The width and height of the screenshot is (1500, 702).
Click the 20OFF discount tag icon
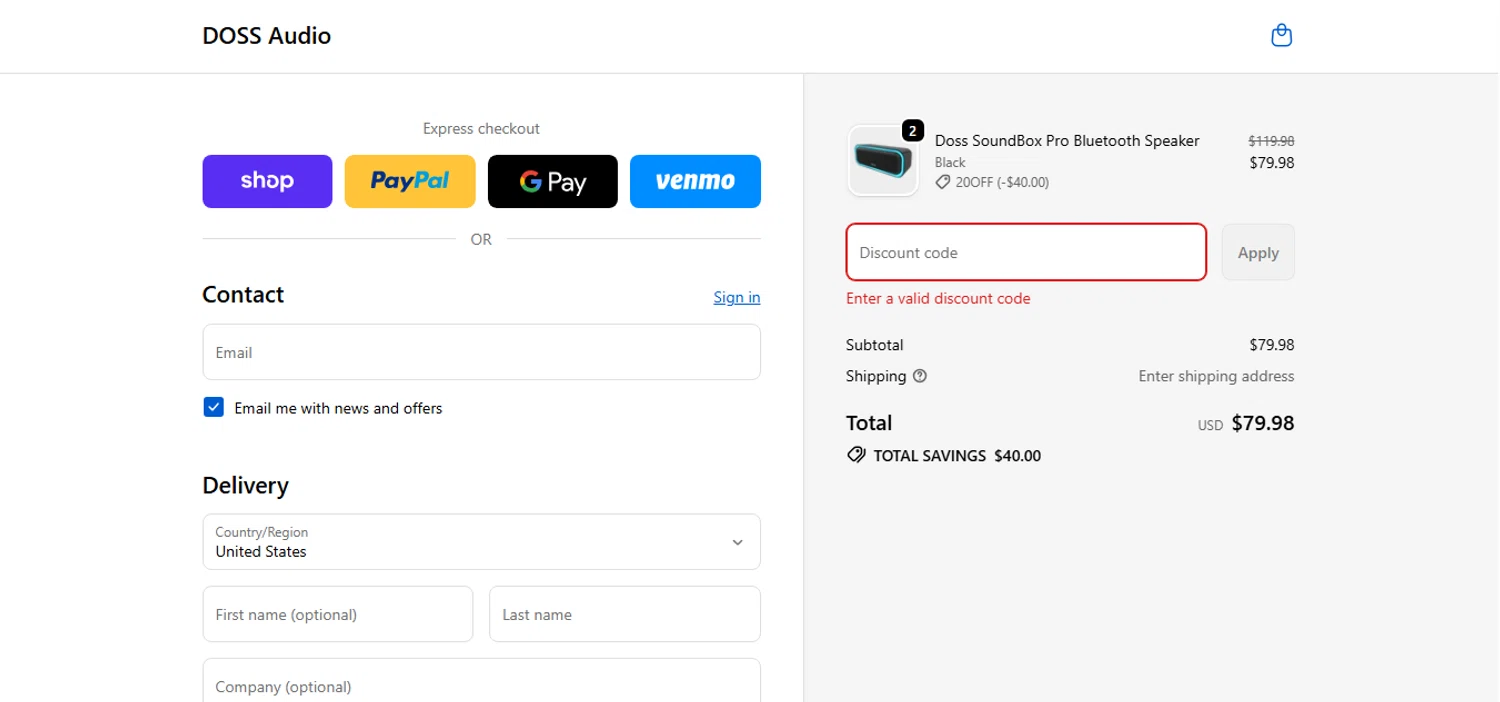click(942, 182)
